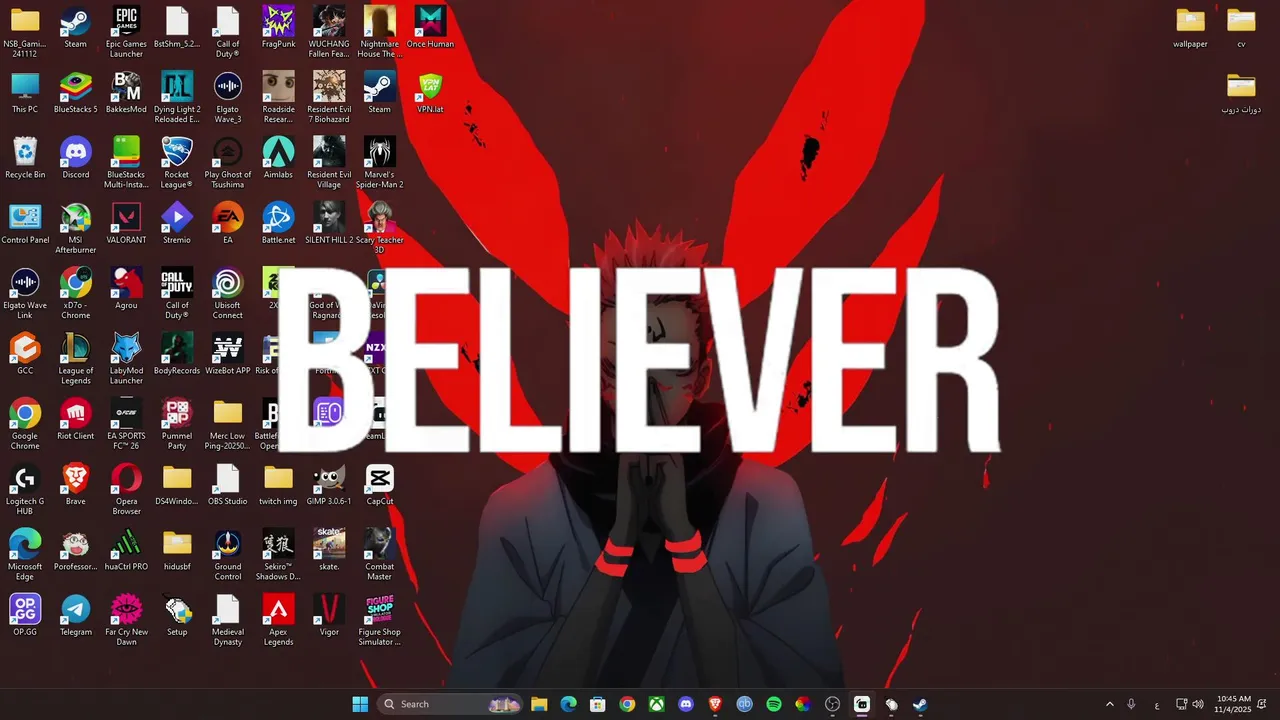Show hidden system tray icons
Screen dimensions: 1280x720
[x=1109, y=704]
